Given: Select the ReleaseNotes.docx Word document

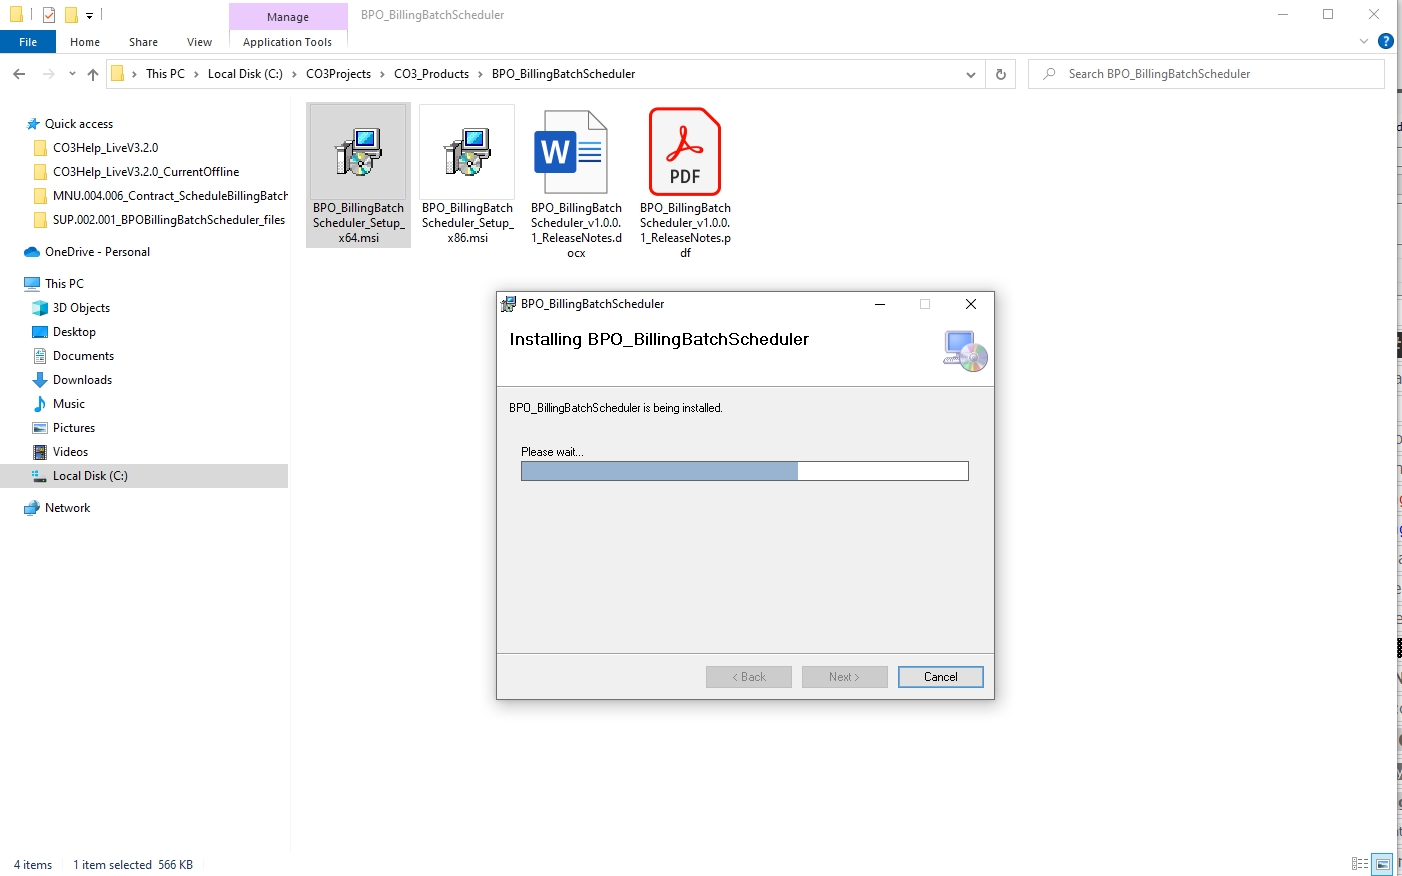Looking at the screenshot, I should tap(571, 152).
